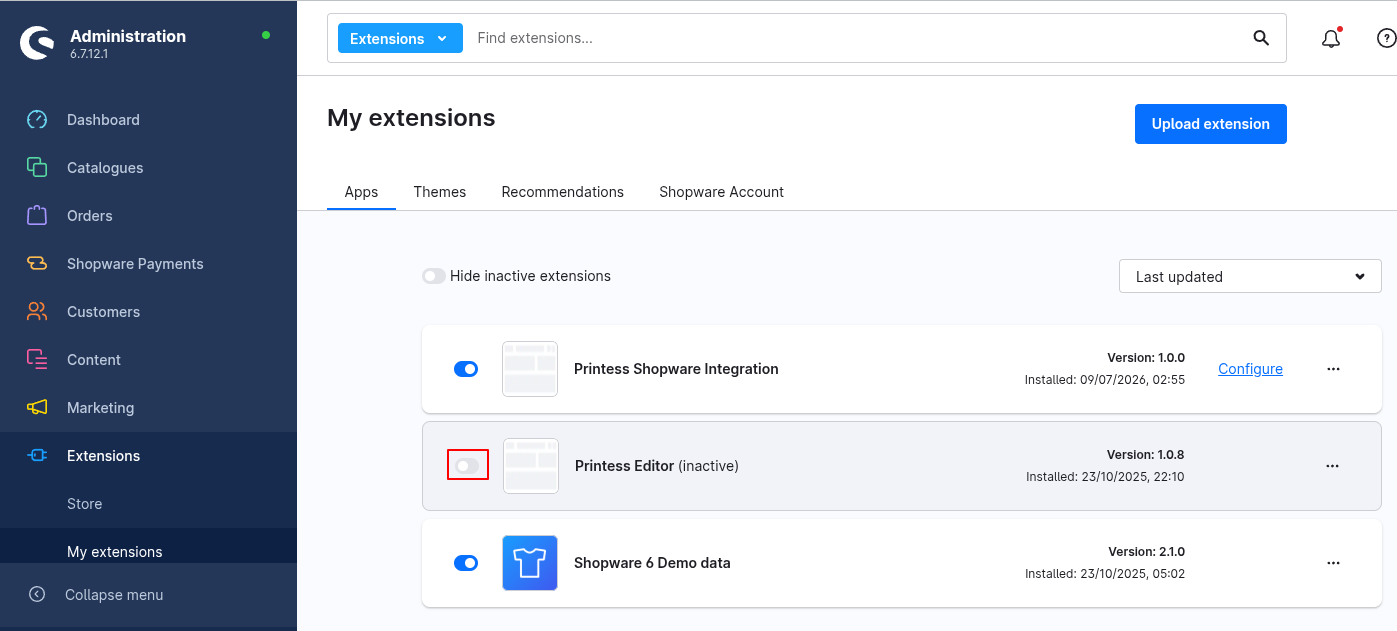The height and width of the screenshot is (631, 1397).
Task: Open the Shopware Account tab
Action: coord(721,192)
